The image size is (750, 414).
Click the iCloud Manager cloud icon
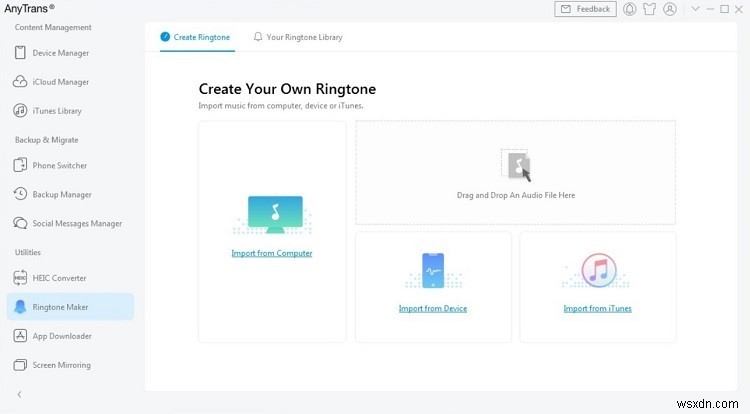(20, 82)
